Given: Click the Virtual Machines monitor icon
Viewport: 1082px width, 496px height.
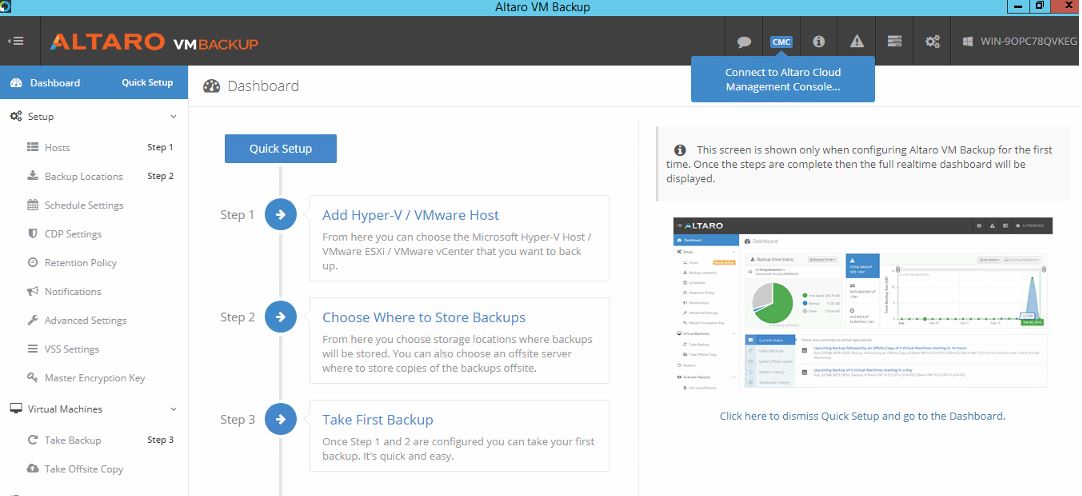Looking at the screenshot, I should coord(16,409).
